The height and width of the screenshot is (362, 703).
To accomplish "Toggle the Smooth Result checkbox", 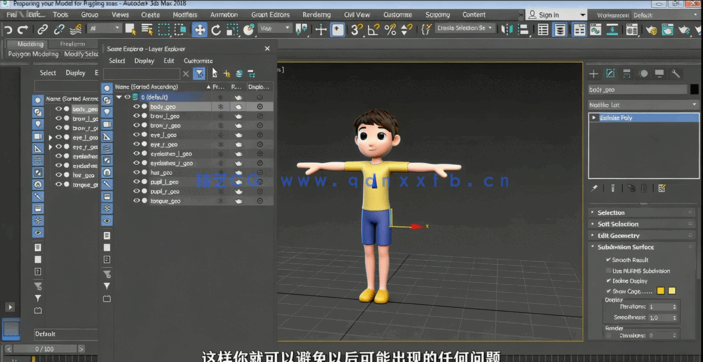I will 608,260.
